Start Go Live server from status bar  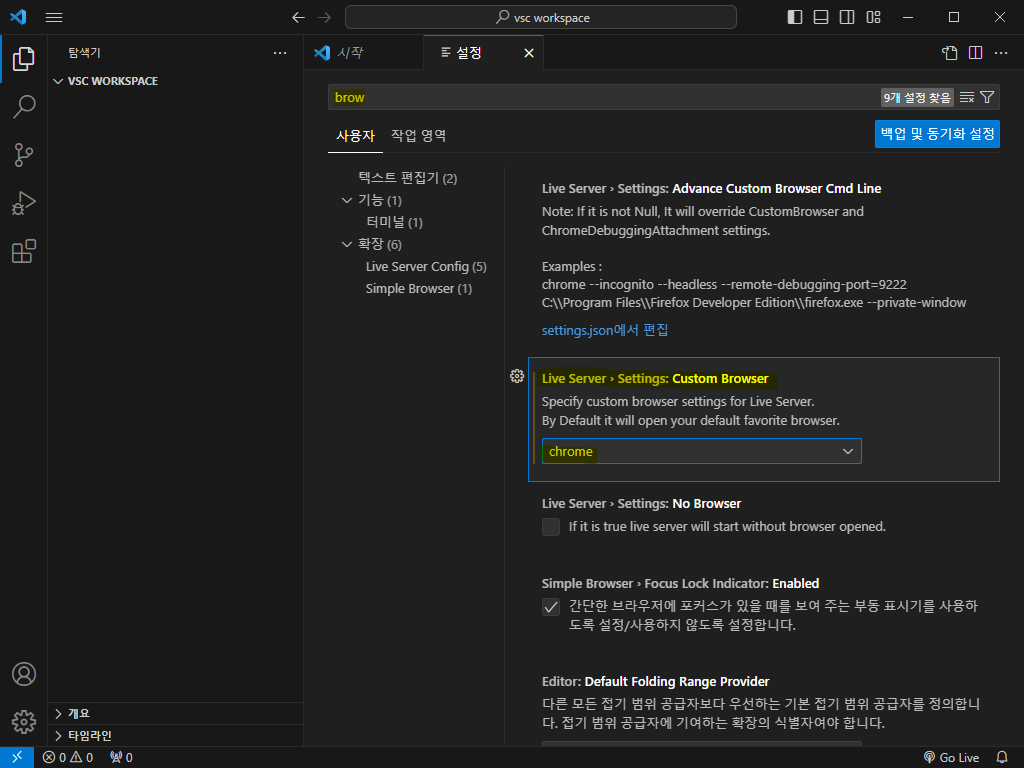tap(951, 757)
